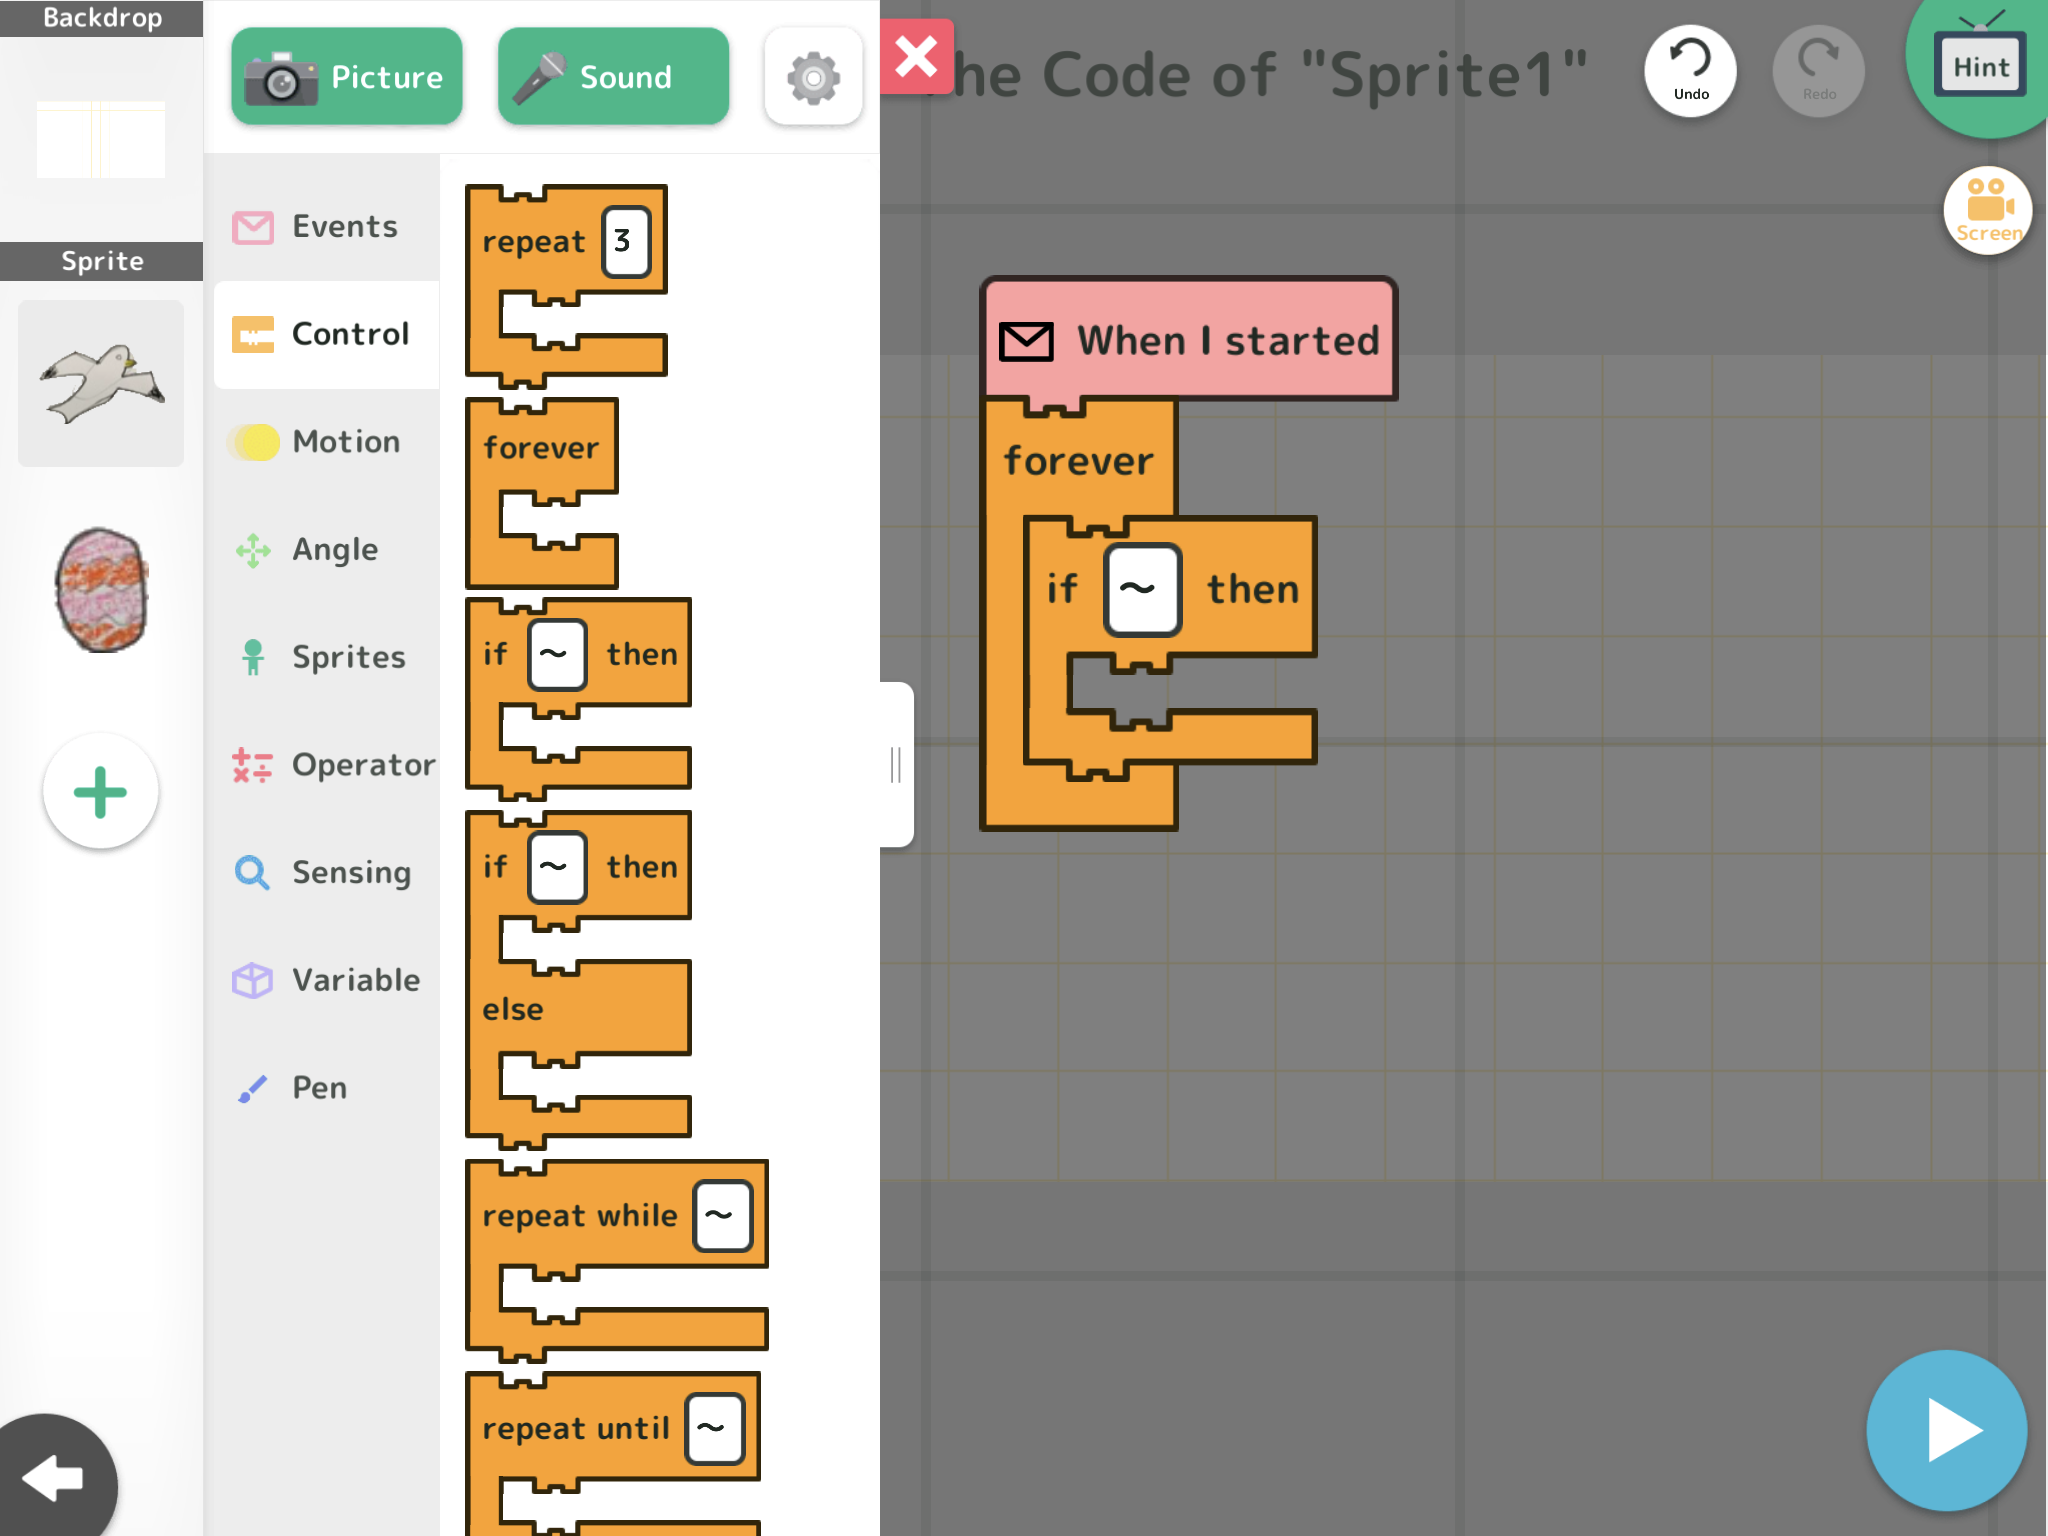The width and height of the screenshot is (2048, 1536).
Task: Select the white backdrop thumbnail
Action: pos(101,139)
